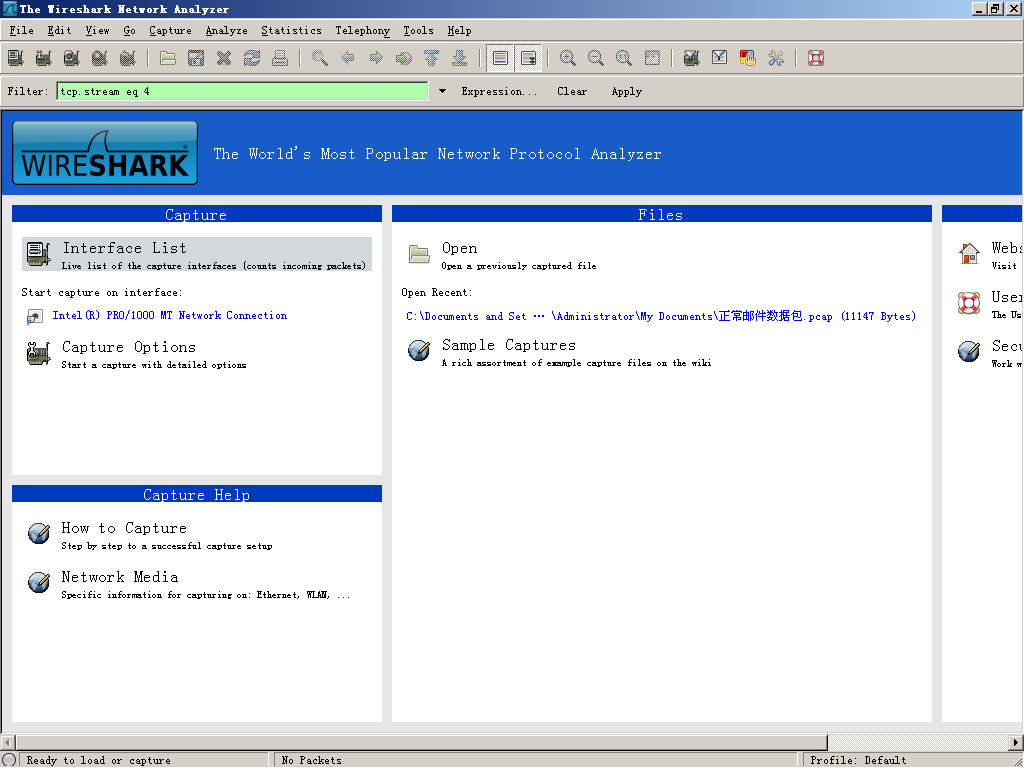Image resolution: width=1024 pixels, height=768 pixels.
Task: Click the find packet magnifier icon
Action: pos(320,58)
